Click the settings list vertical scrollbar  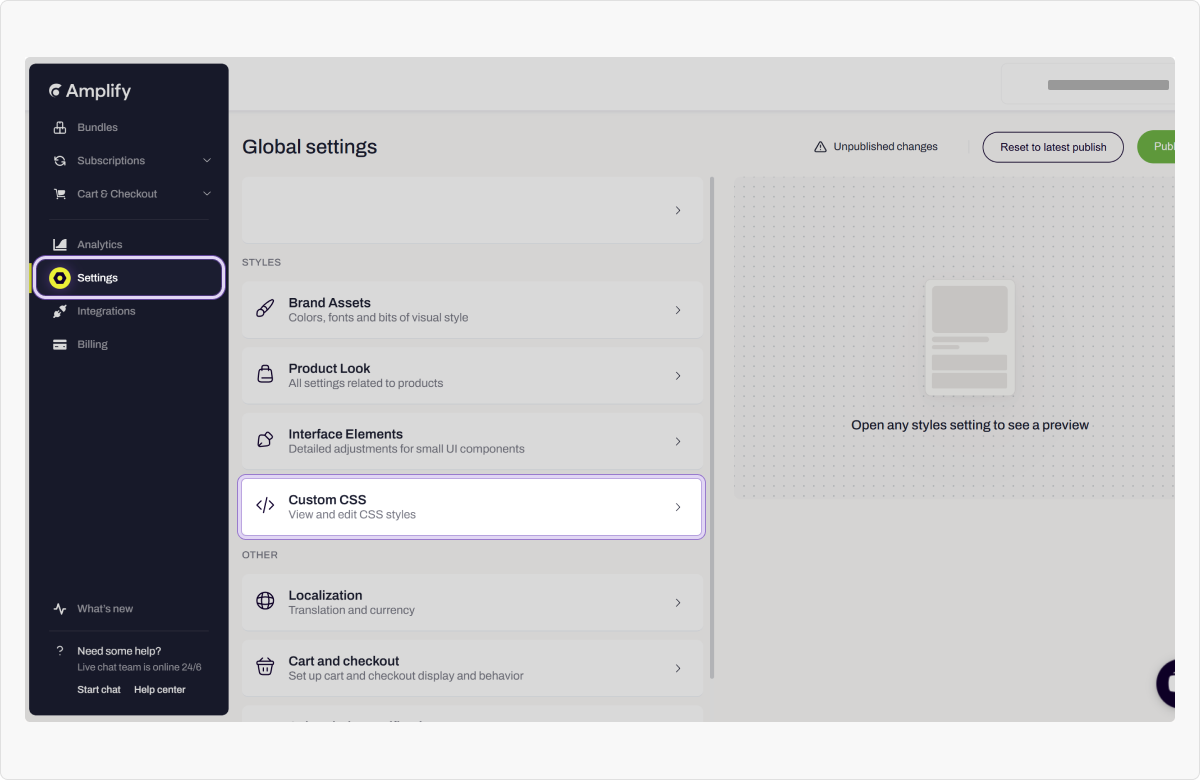click(712, 428)
